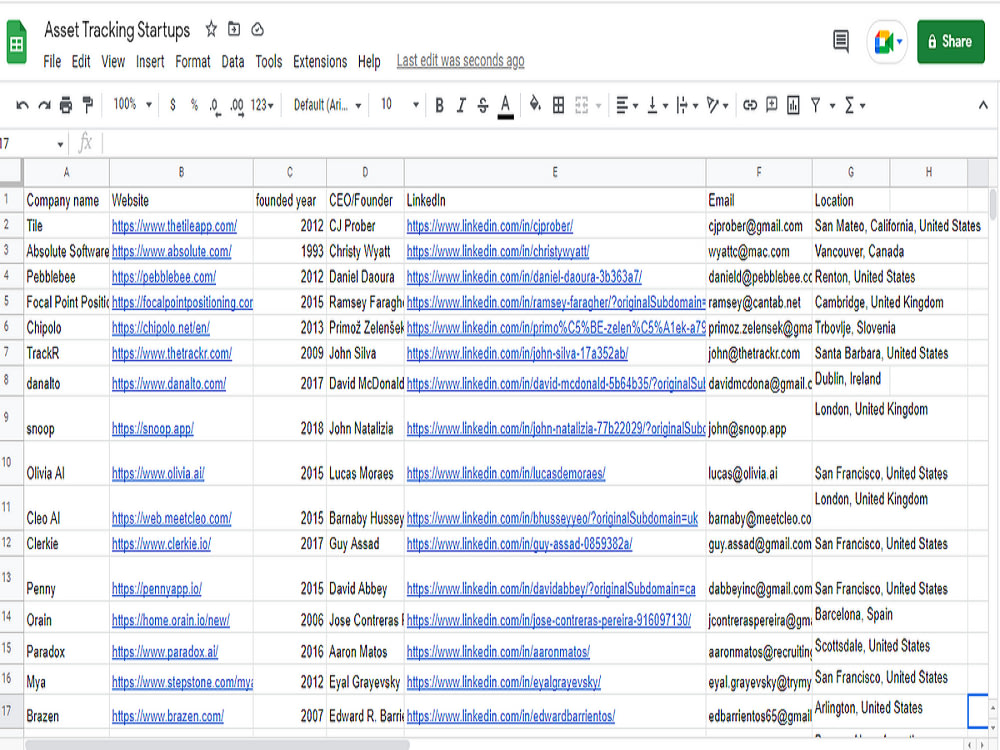Open the more number formats 123 dropdown
This screenshot has width=1000, height=750.
pos(262,105)
